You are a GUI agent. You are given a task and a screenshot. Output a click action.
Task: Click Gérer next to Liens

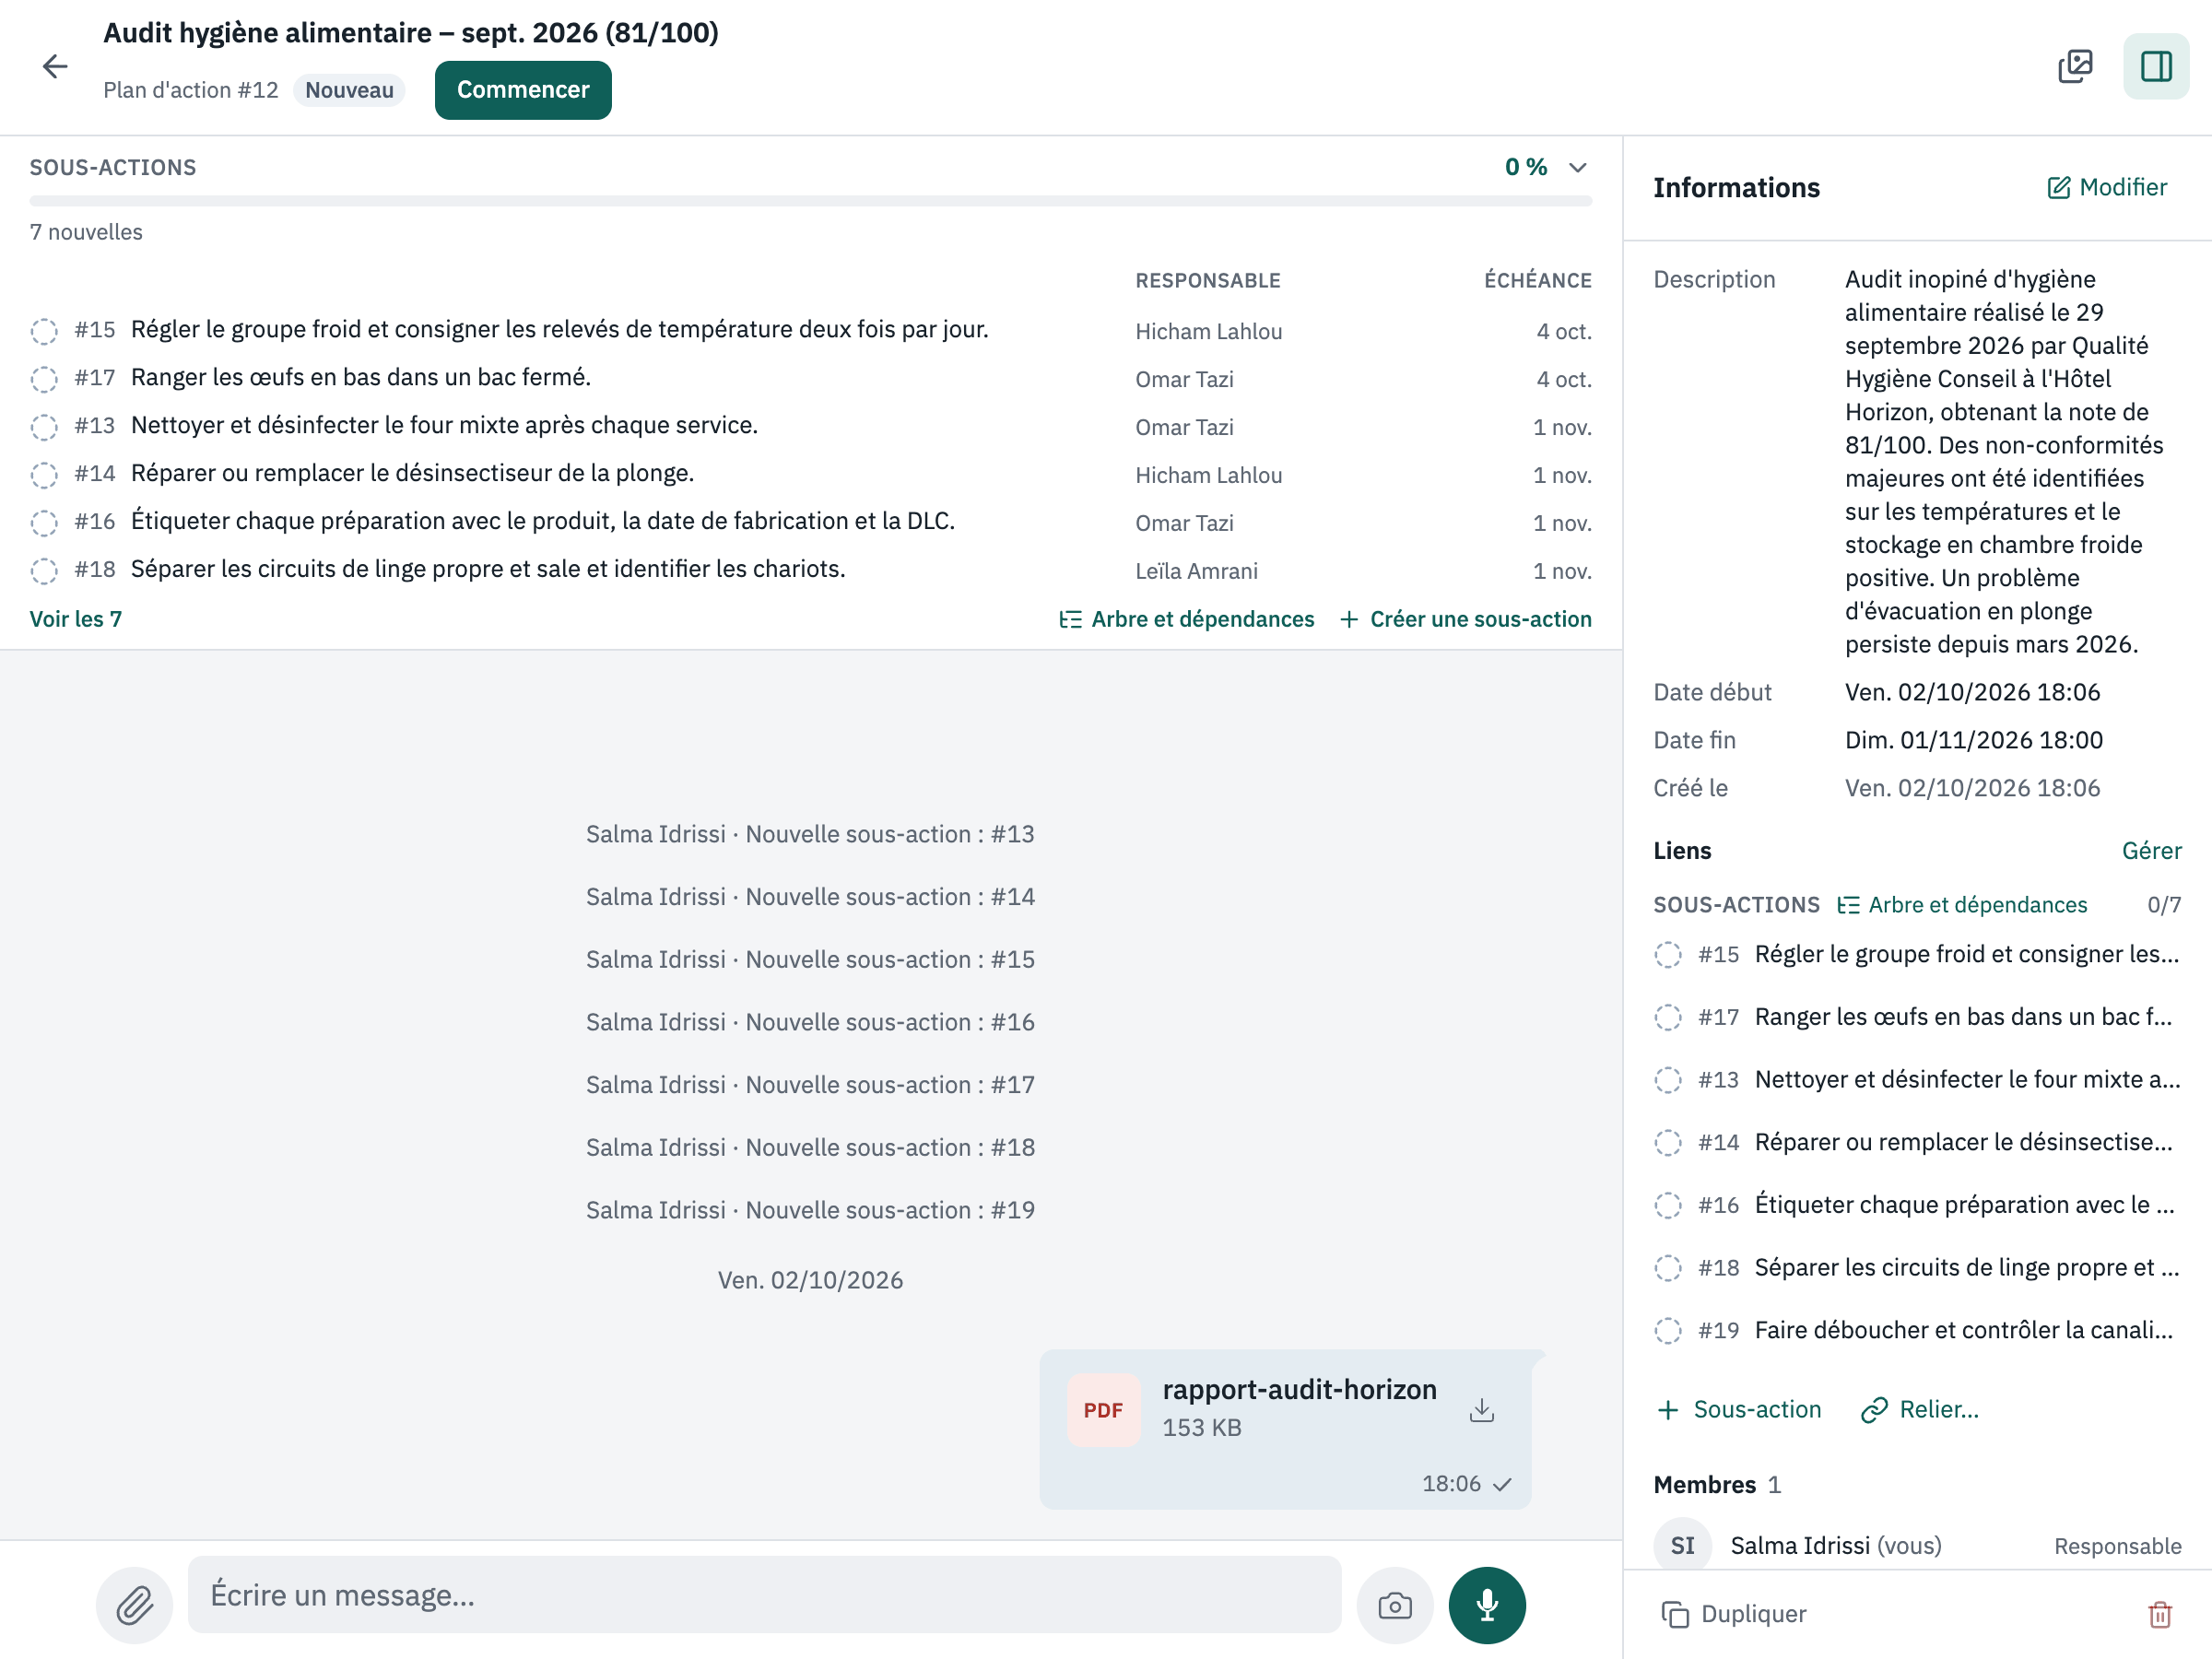click(x=2151, y=850)
